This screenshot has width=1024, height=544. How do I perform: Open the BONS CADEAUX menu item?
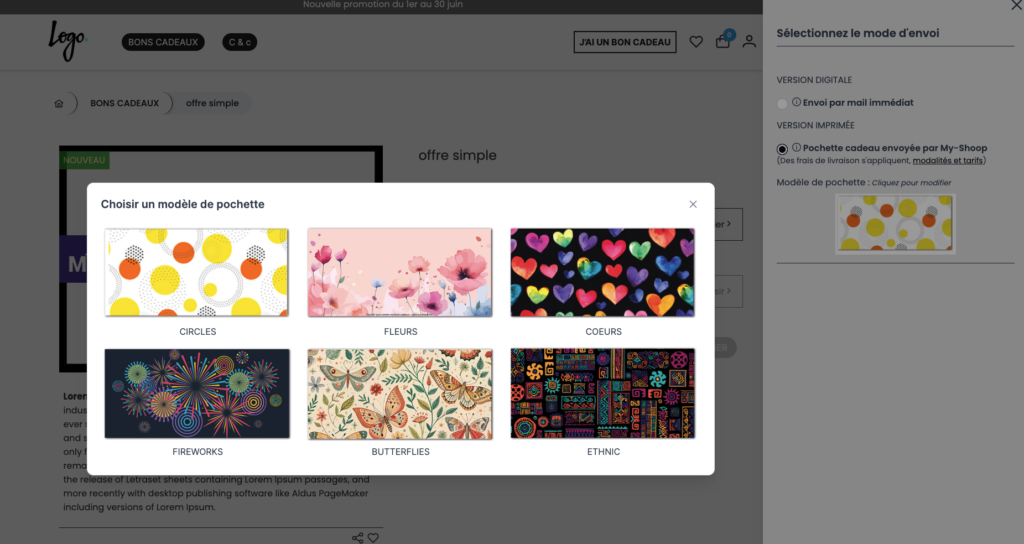coord(163,42)
